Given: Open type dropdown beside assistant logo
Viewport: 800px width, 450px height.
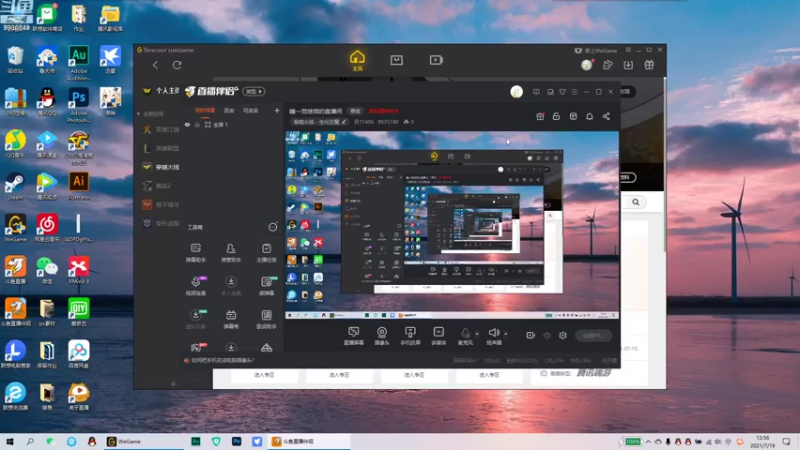Looking at the screenshot, I should click(254, 91).
